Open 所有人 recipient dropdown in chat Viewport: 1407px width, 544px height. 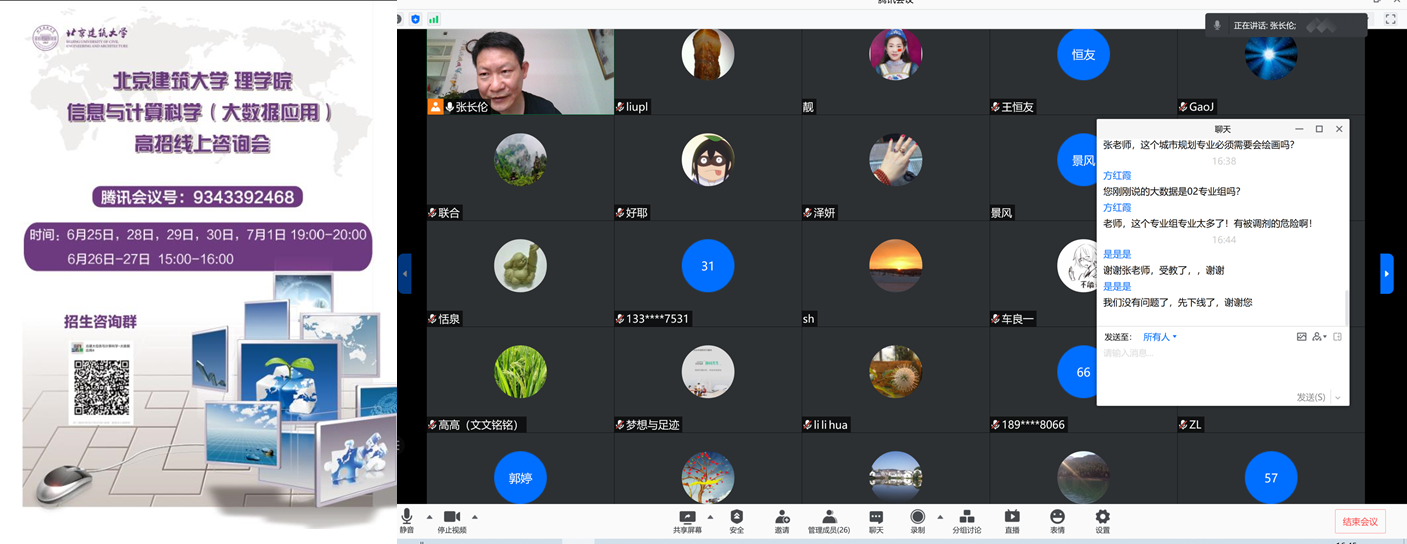point(1160,337)
